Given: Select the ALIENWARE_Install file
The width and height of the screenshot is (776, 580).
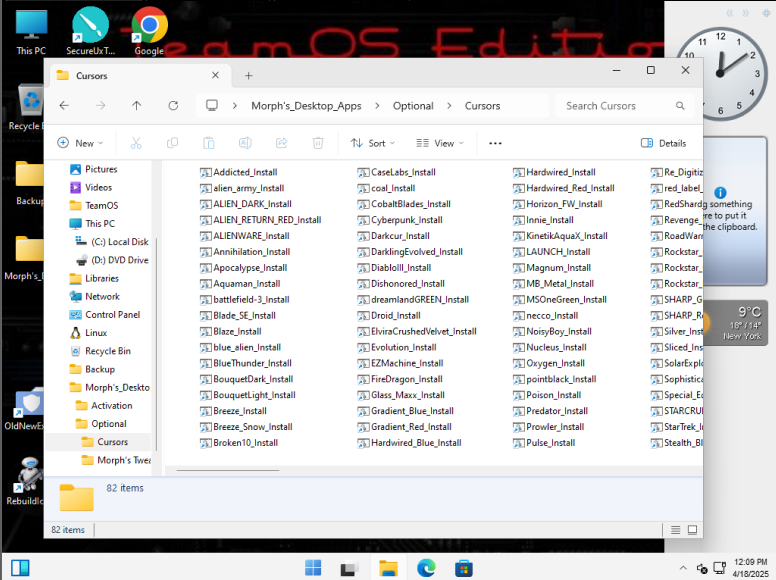Looking at the screenshot, I should coord(244,236).
